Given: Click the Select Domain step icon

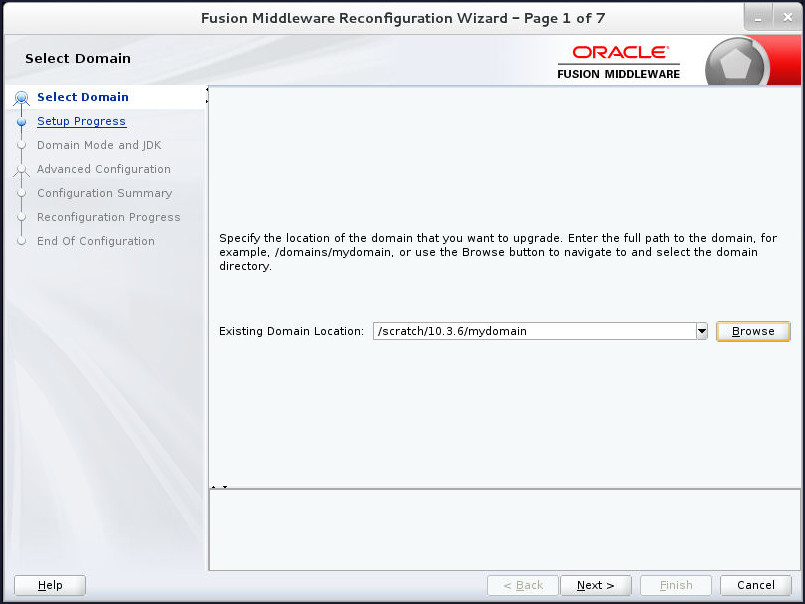Looking at the screenshot, I should (22, 98).
